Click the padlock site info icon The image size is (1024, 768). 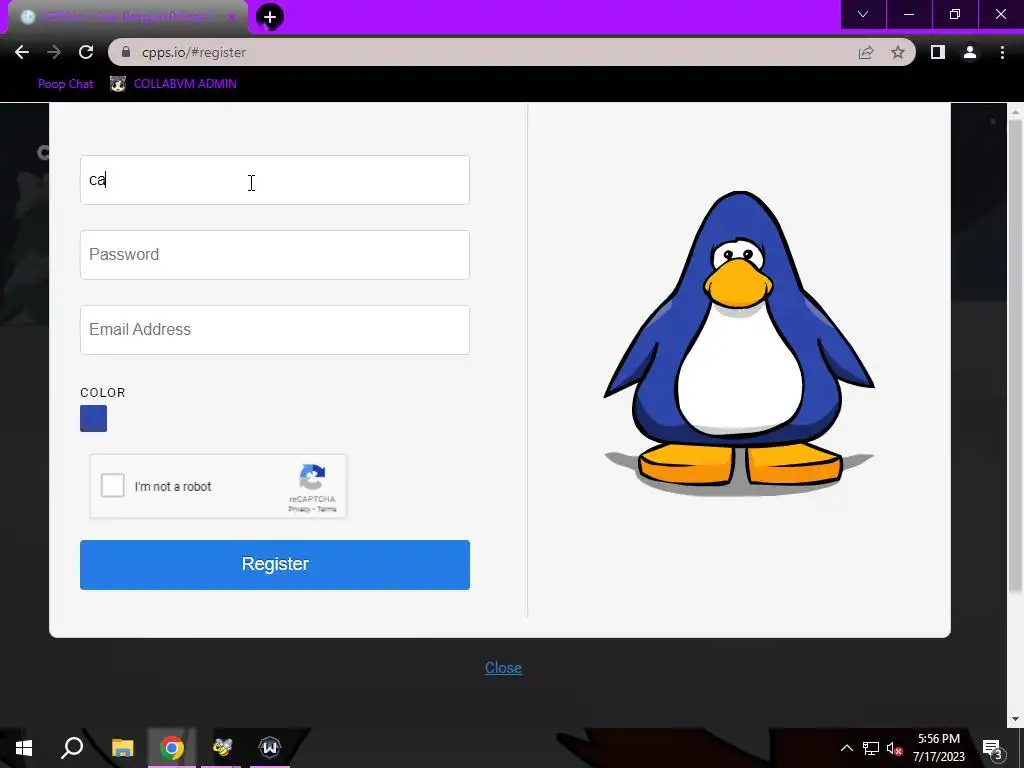tap(126, 52)
